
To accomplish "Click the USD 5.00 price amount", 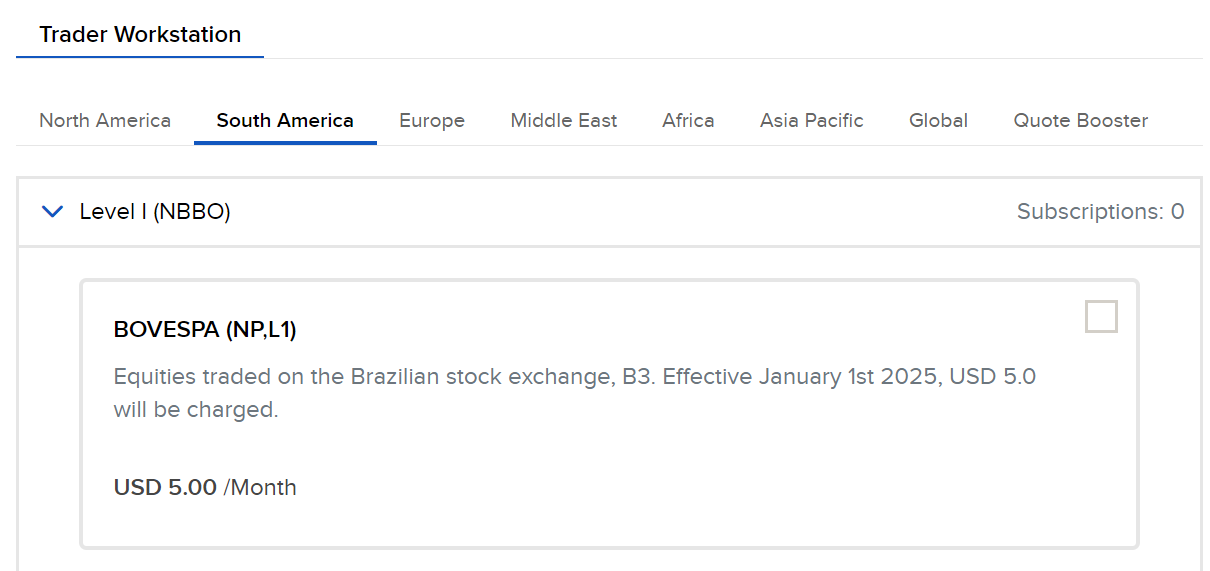I will point(165,488).
